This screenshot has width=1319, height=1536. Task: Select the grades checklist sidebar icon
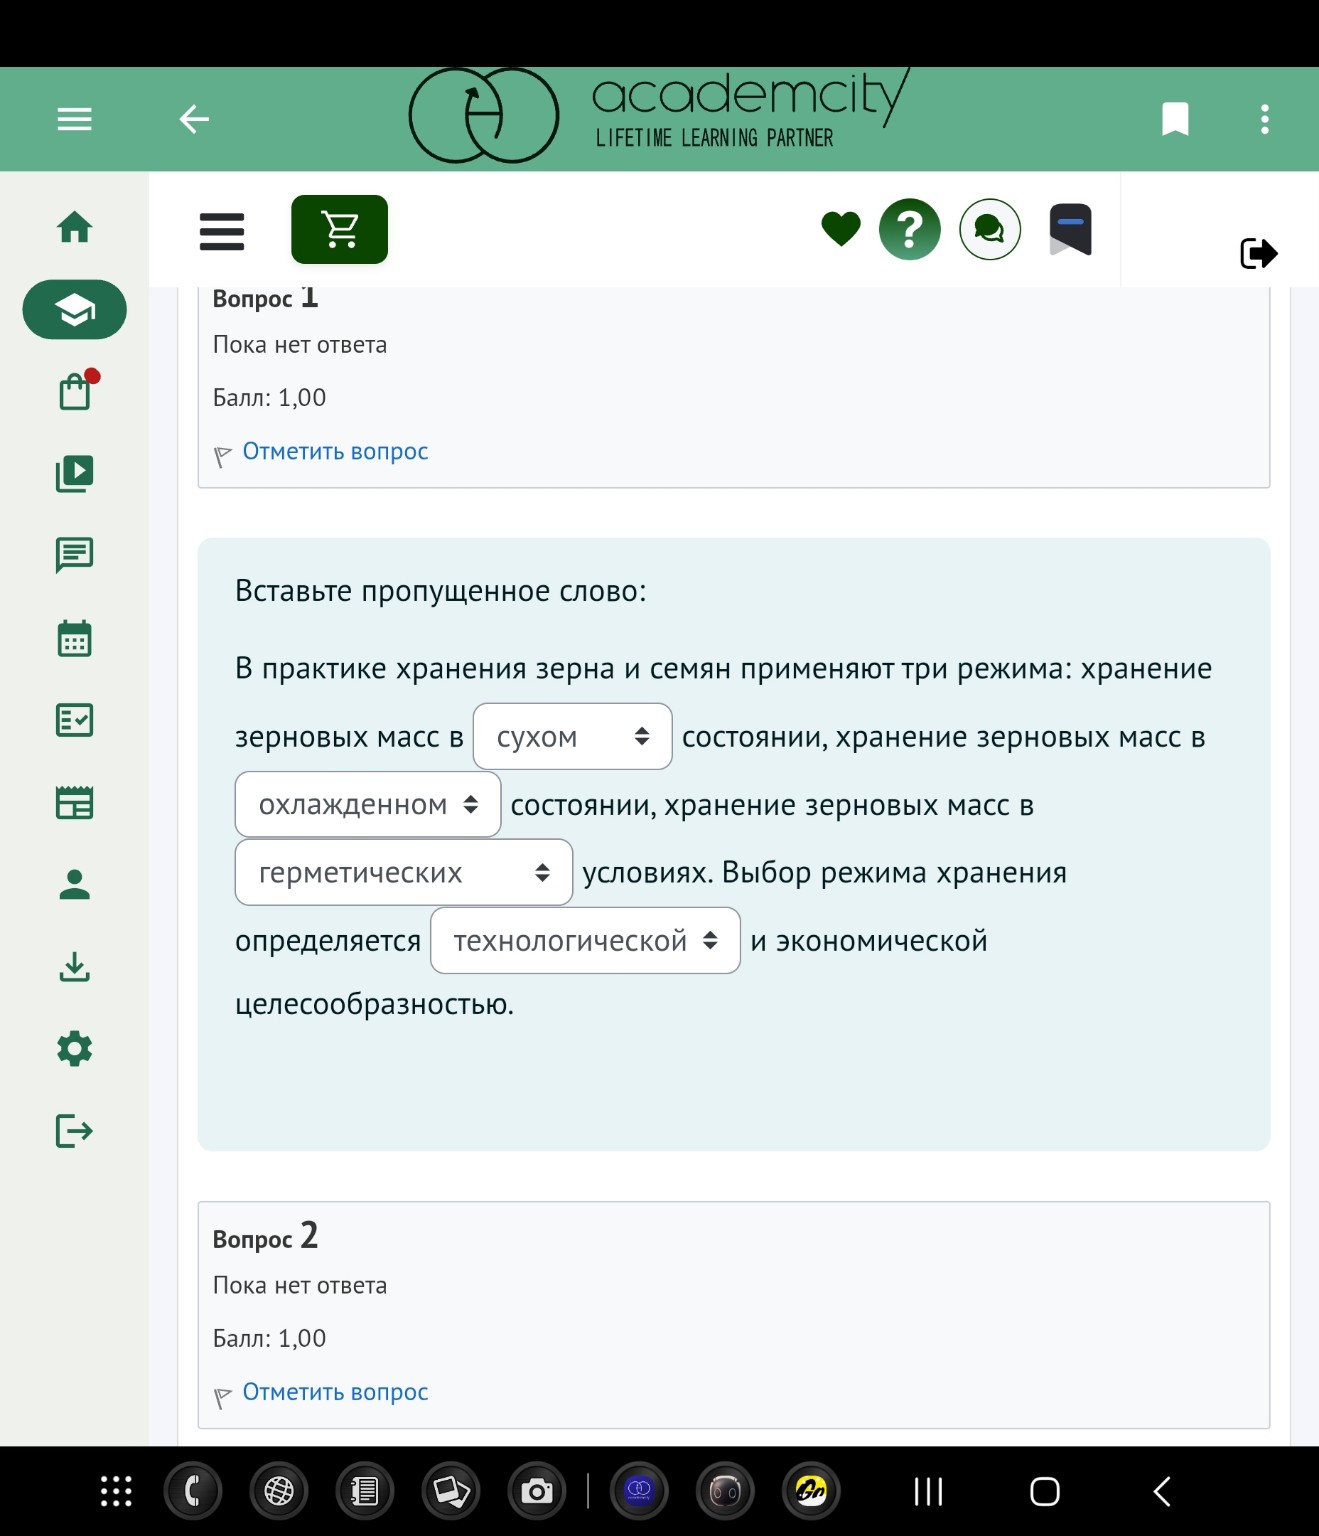tap(74, 720)
